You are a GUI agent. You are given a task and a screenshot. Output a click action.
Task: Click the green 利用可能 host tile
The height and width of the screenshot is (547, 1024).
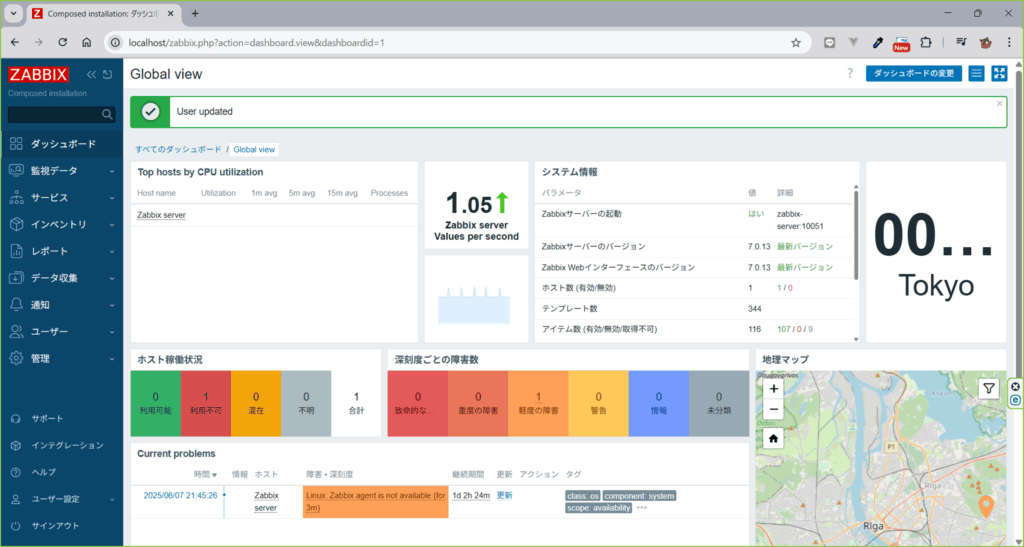tap(155, 403)
